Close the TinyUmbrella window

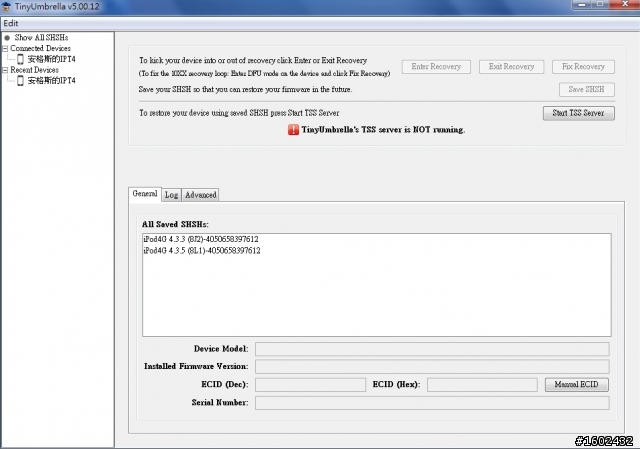pyautogui.click(x=624, y=4)
